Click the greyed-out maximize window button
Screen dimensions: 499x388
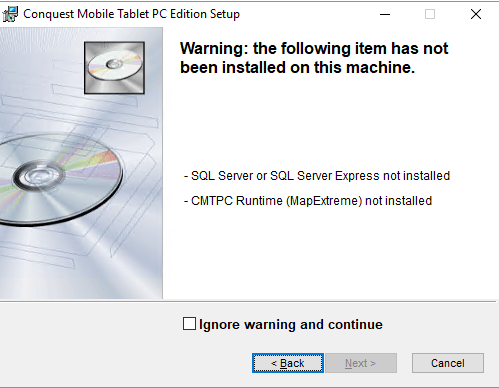point(430,14)
